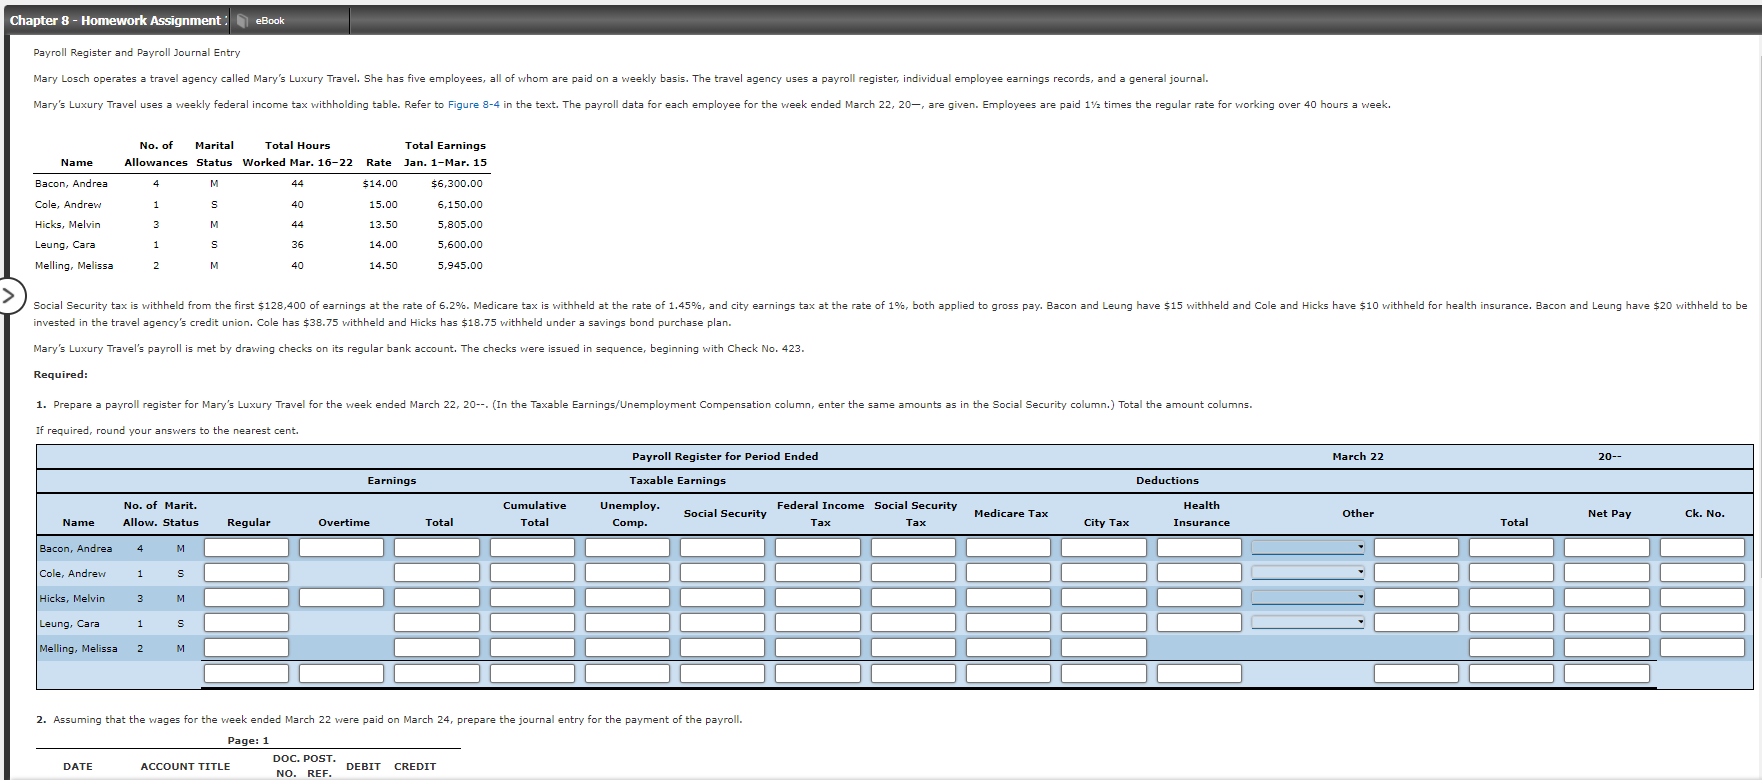
Task: Click the 'Ck. No.' column header
Action: pos(1704,514)
